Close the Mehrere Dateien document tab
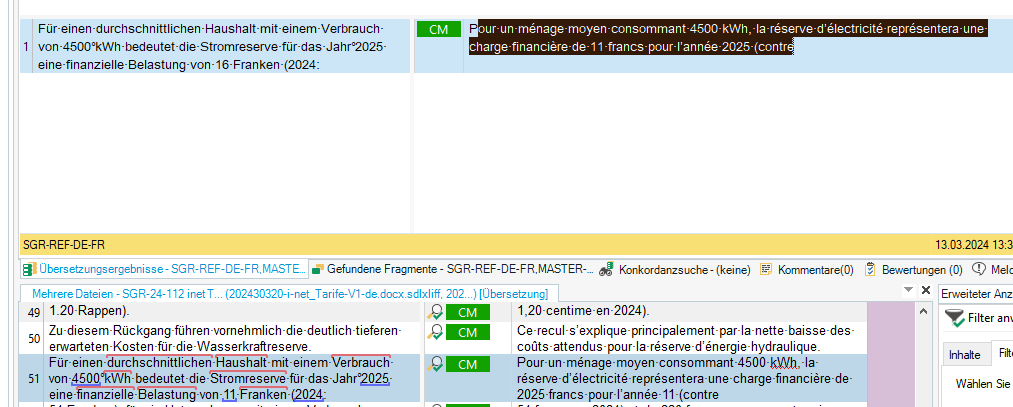 click(925, 290)
